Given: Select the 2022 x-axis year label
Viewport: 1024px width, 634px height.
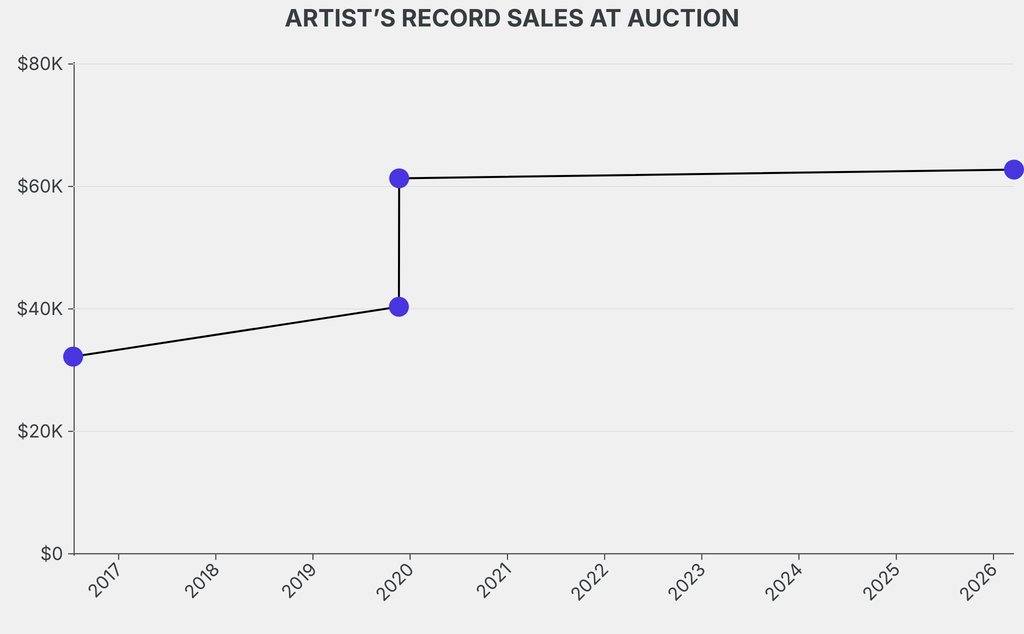Looking at the screenshot, I should [x=589, y=580].
